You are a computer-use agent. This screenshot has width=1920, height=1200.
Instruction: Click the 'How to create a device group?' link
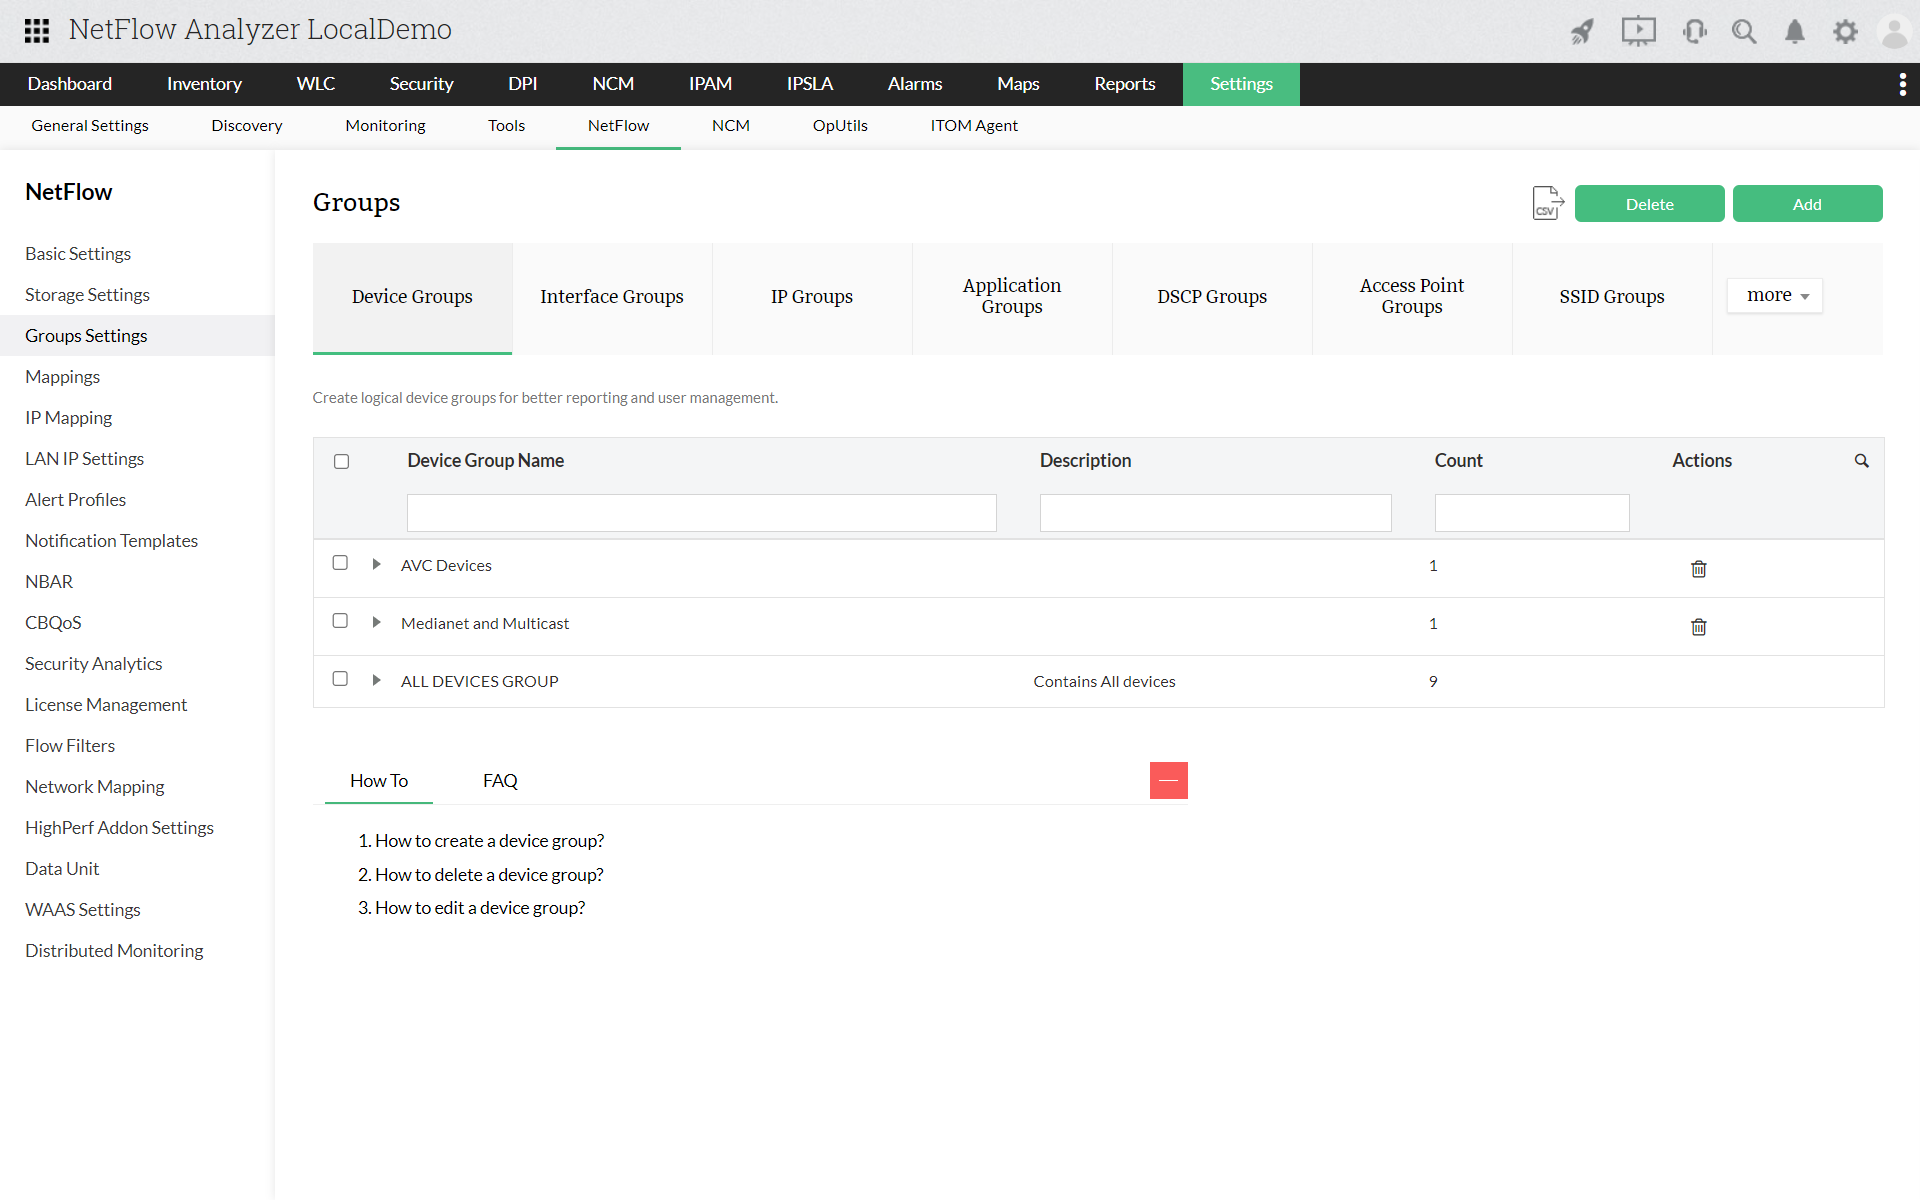[x=489, y=839]
